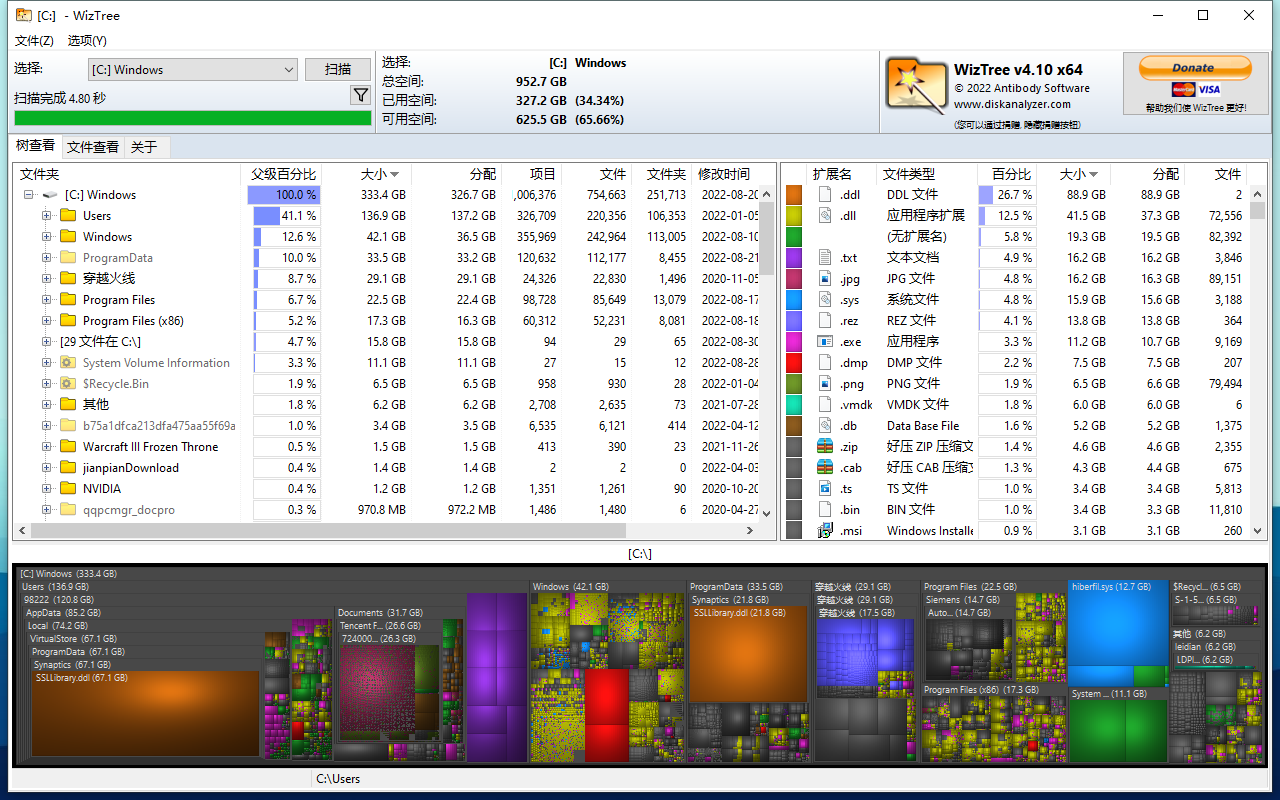Click the blue hiberfil.sys treemap block

(1117, 630)
